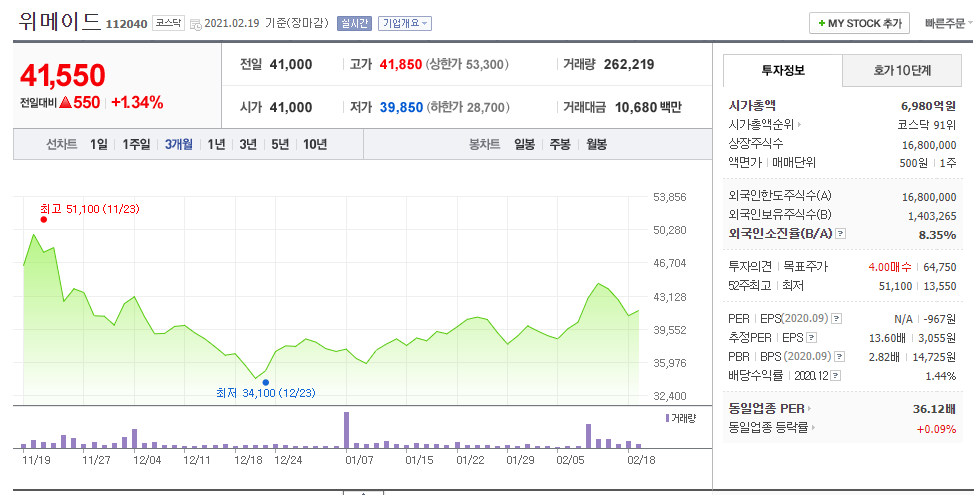Click 동일업종 등락률 link

pos(768,428)
